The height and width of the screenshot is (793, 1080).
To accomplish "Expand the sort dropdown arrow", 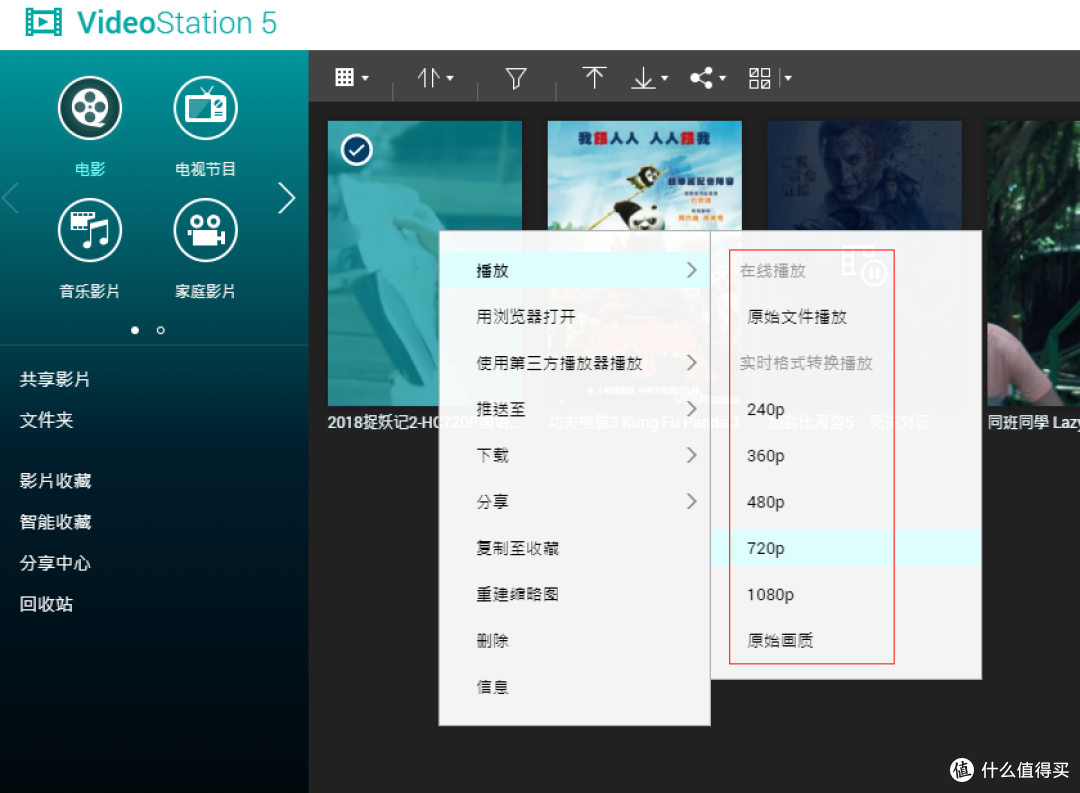I will coord(450,79).
